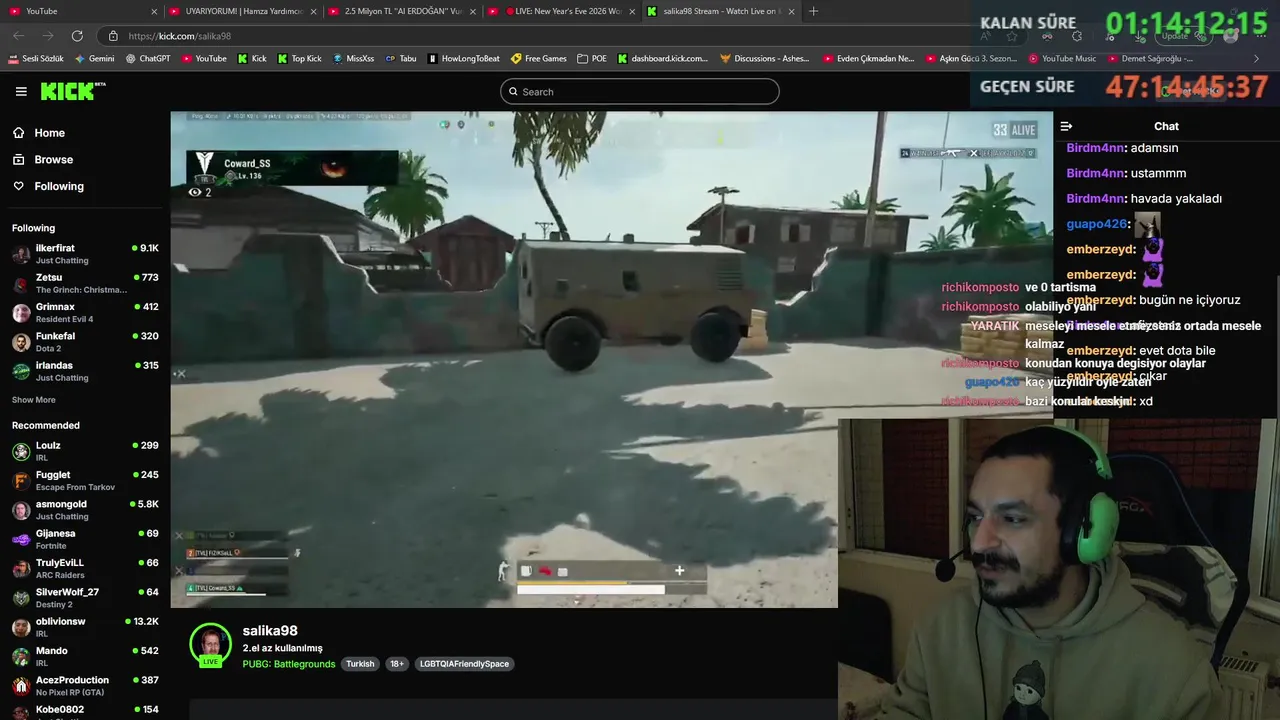
Task: Close the salika98 Stream tab
Action: [x=791, y=11]
